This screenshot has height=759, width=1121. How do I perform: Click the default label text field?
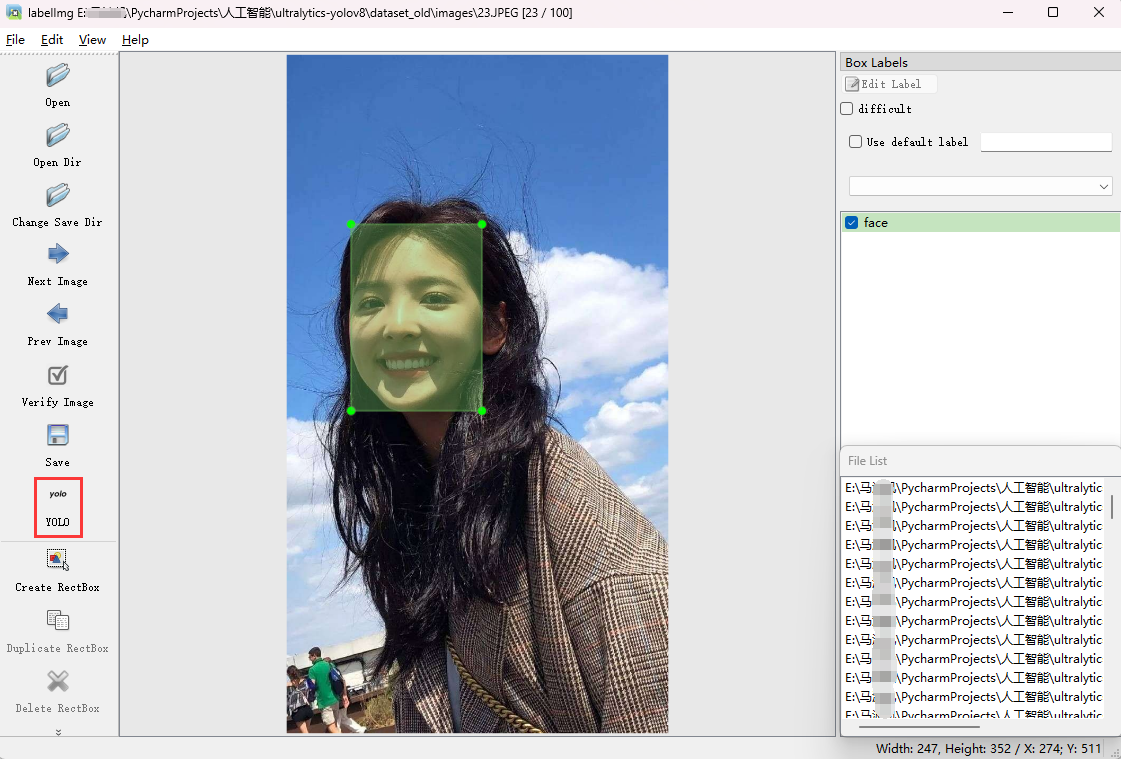(1046, 142)
